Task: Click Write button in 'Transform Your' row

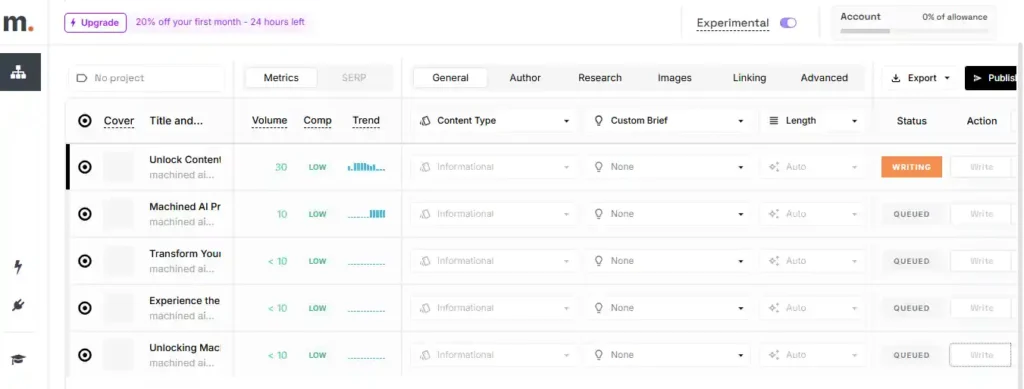Action: coord(981,261)
